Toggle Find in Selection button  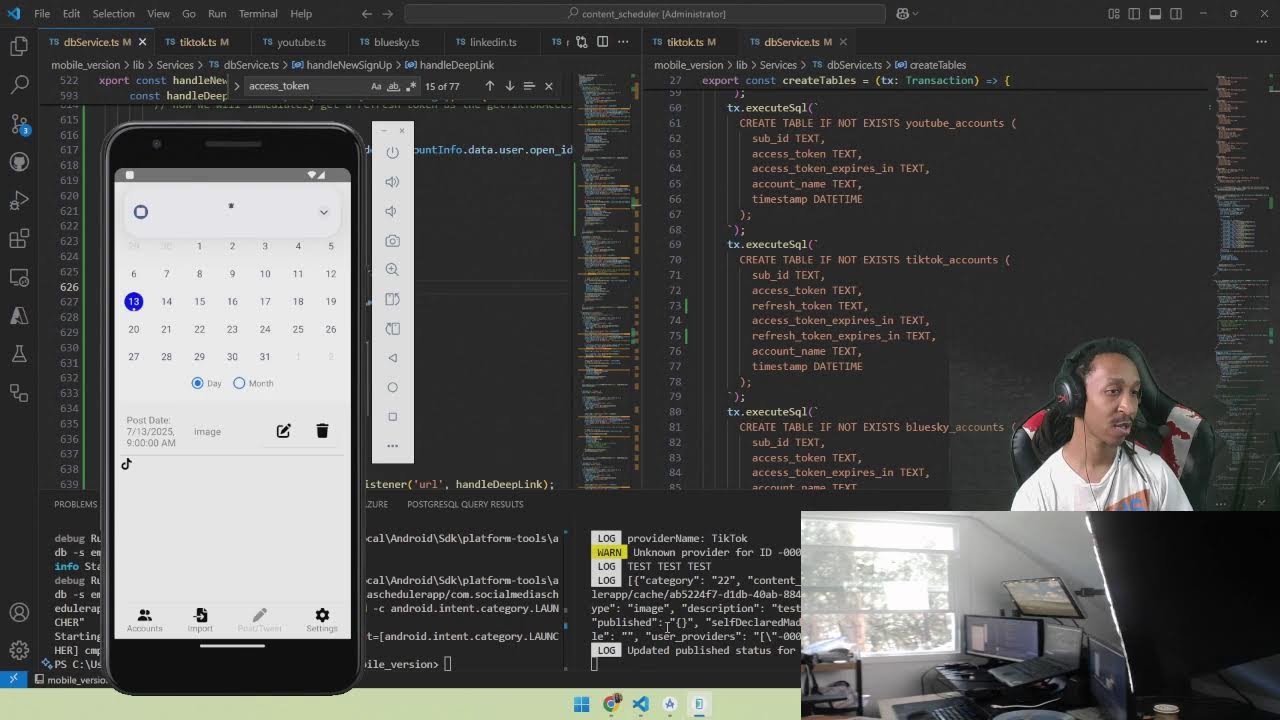[x=529, y=86]
